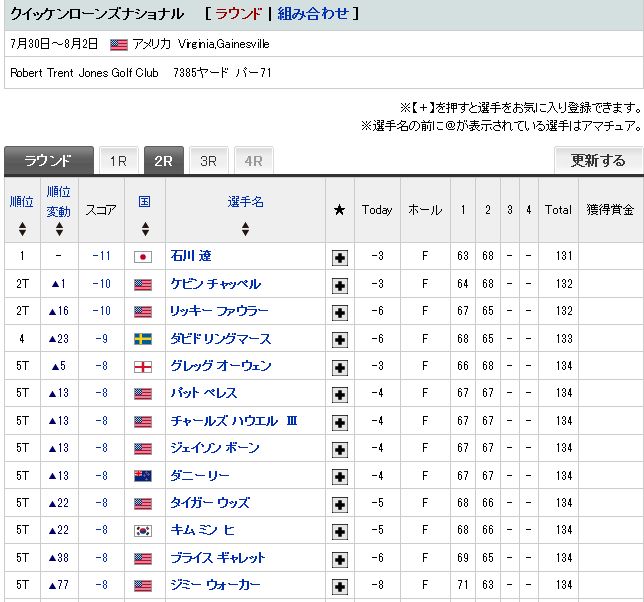
Task: Click Sweden flag in リングマース row
Action: pyautogui.click(x=143, y=339)
